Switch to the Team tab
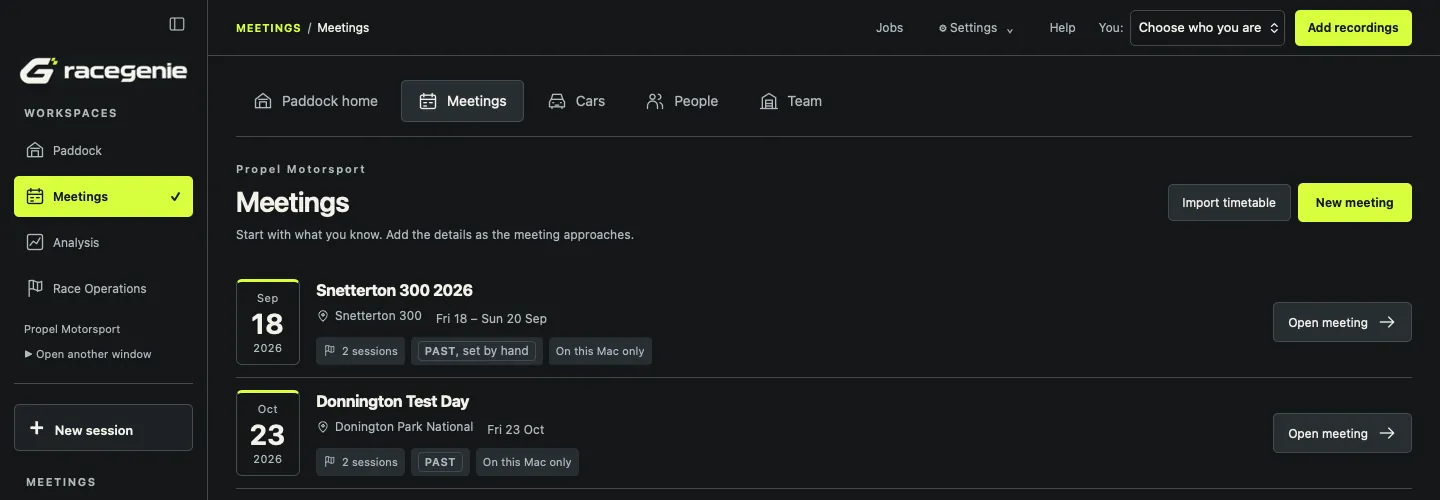Screen dimensions: 1440x500 (790, 101)
